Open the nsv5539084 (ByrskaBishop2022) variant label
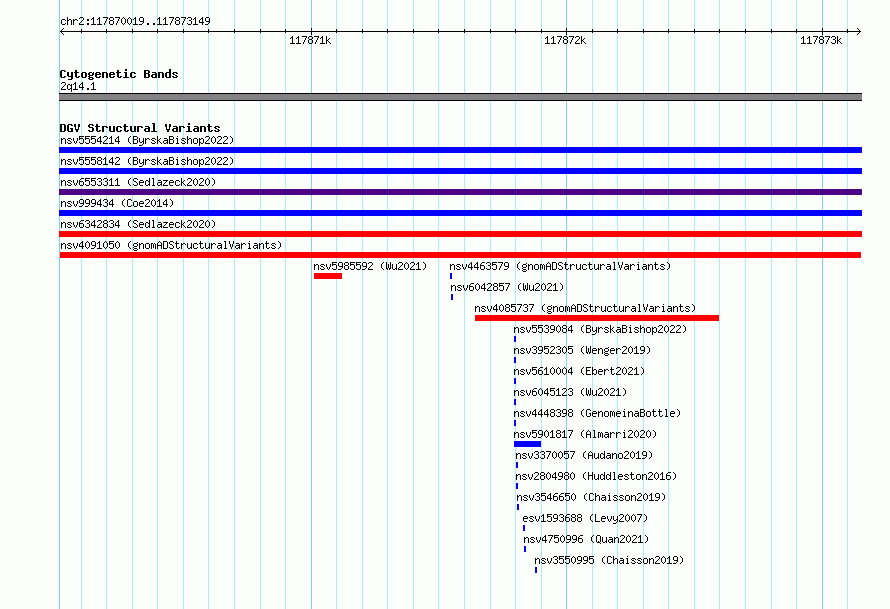The width and height of the screenshot is (890, 609). pos(600,329)
